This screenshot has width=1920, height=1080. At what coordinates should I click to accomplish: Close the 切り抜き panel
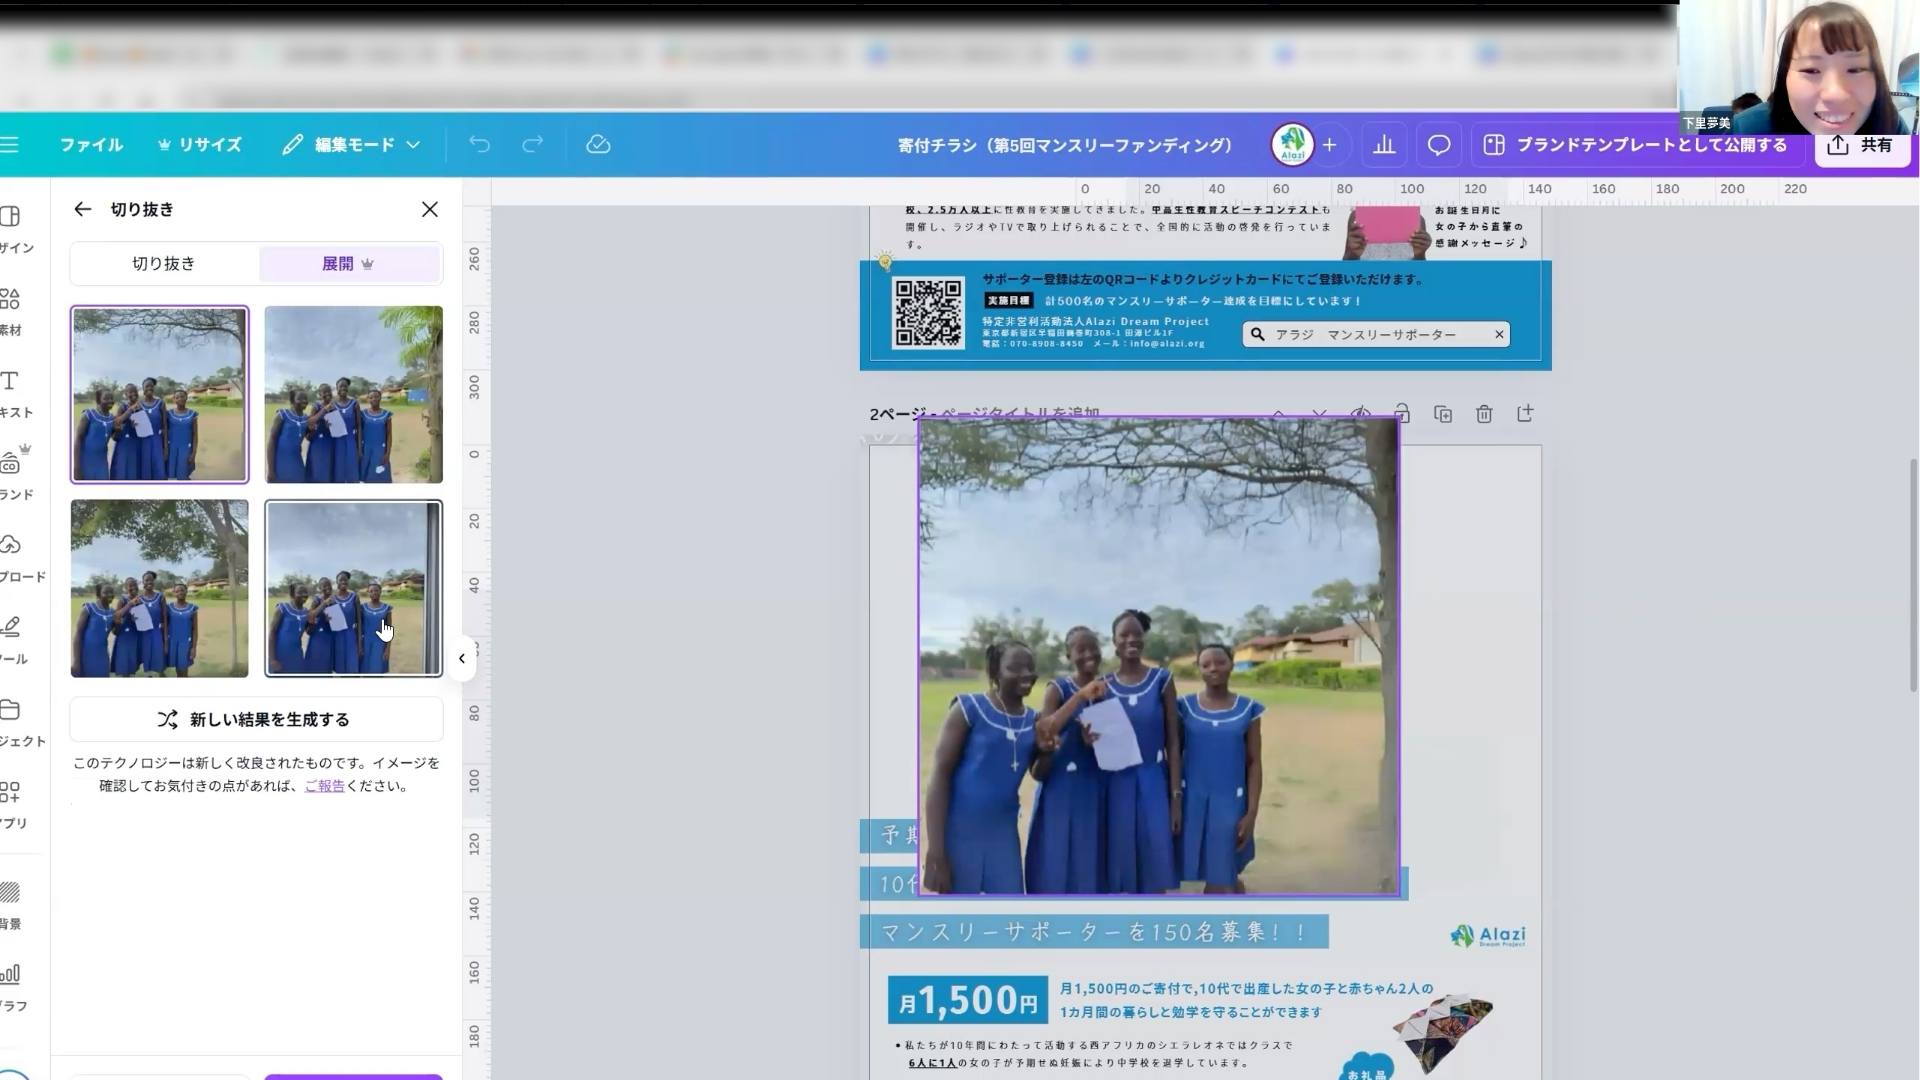point(430,209)
